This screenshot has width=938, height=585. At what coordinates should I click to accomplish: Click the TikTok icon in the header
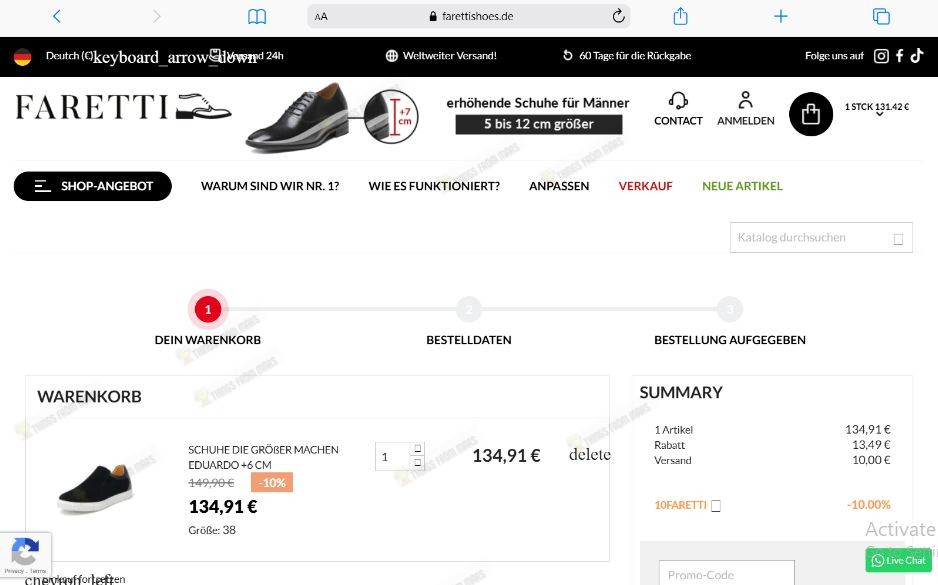tap(917, 56)
